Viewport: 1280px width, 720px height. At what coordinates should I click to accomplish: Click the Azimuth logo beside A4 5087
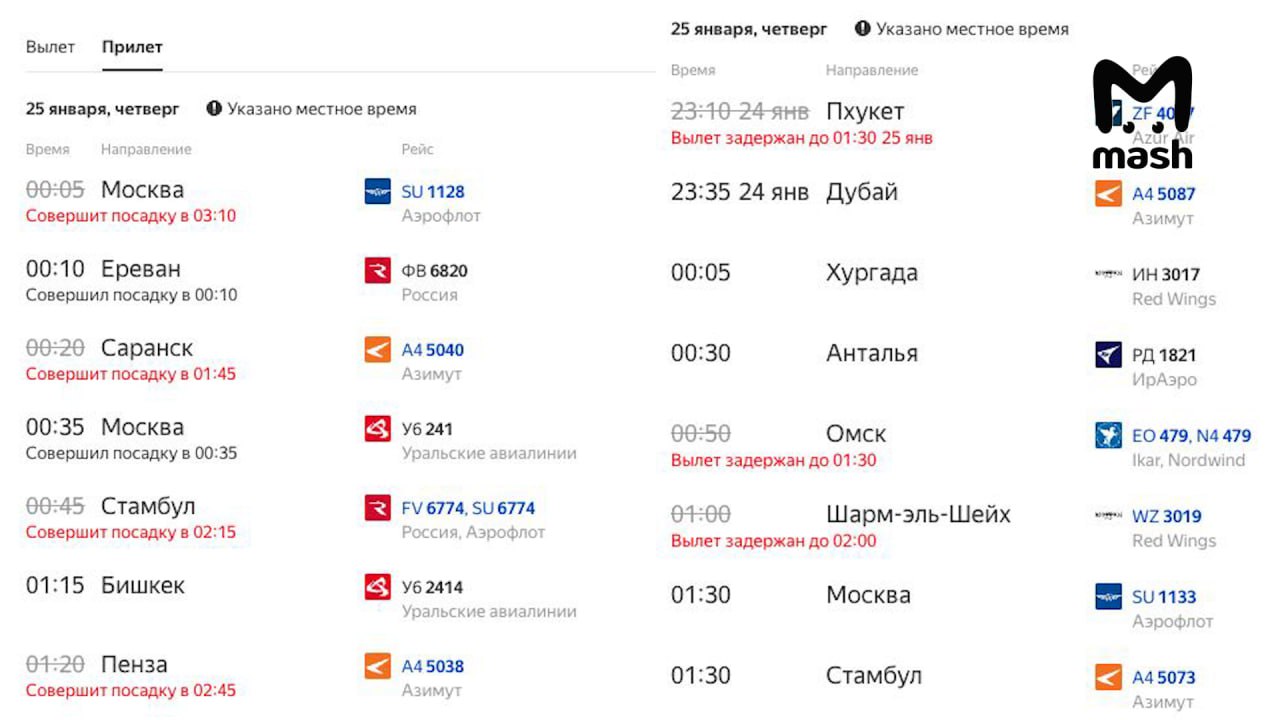[1108, 193]
